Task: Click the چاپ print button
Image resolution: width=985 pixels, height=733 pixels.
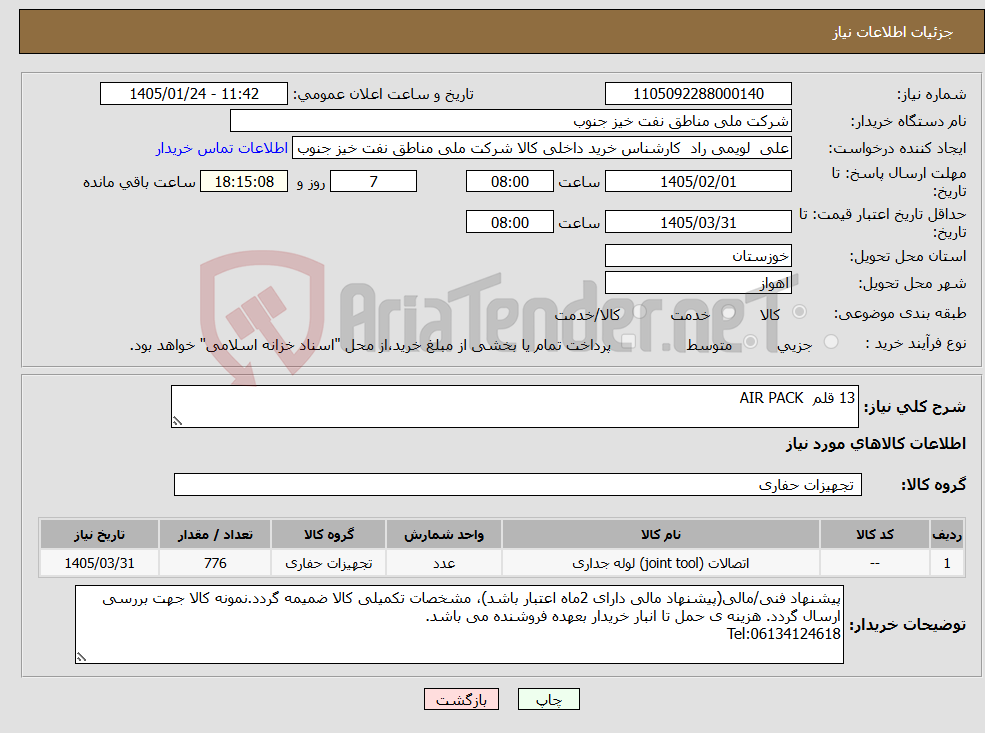Action: (x=548, y=699)
